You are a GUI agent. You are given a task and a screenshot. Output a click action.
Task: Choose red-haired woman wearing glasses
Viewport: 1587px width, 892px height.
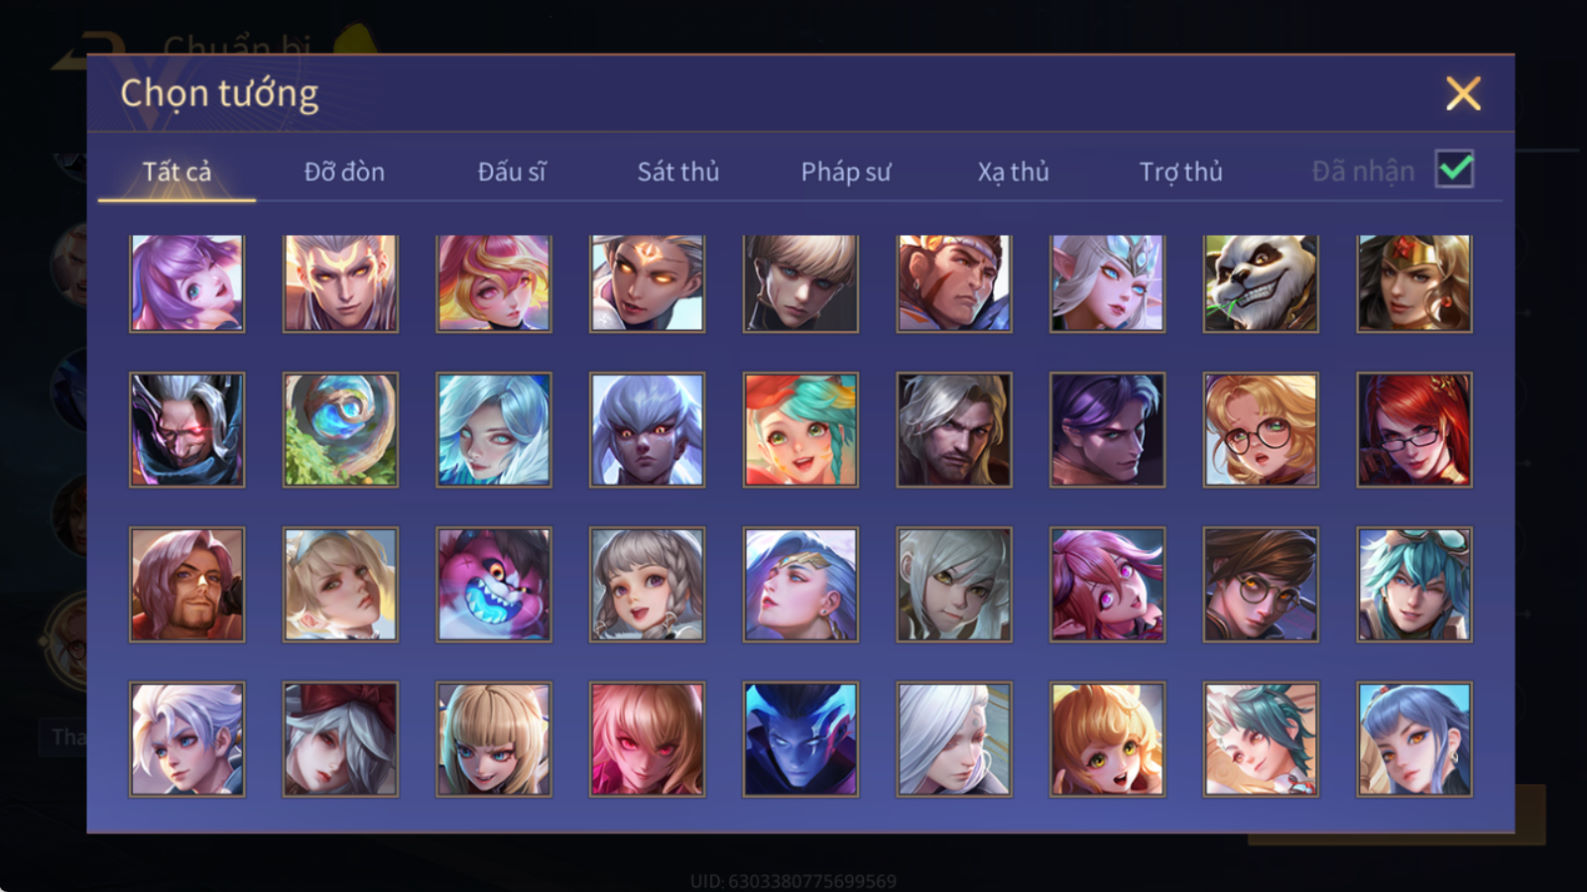pyautogui.click(x=1414, y=430)
